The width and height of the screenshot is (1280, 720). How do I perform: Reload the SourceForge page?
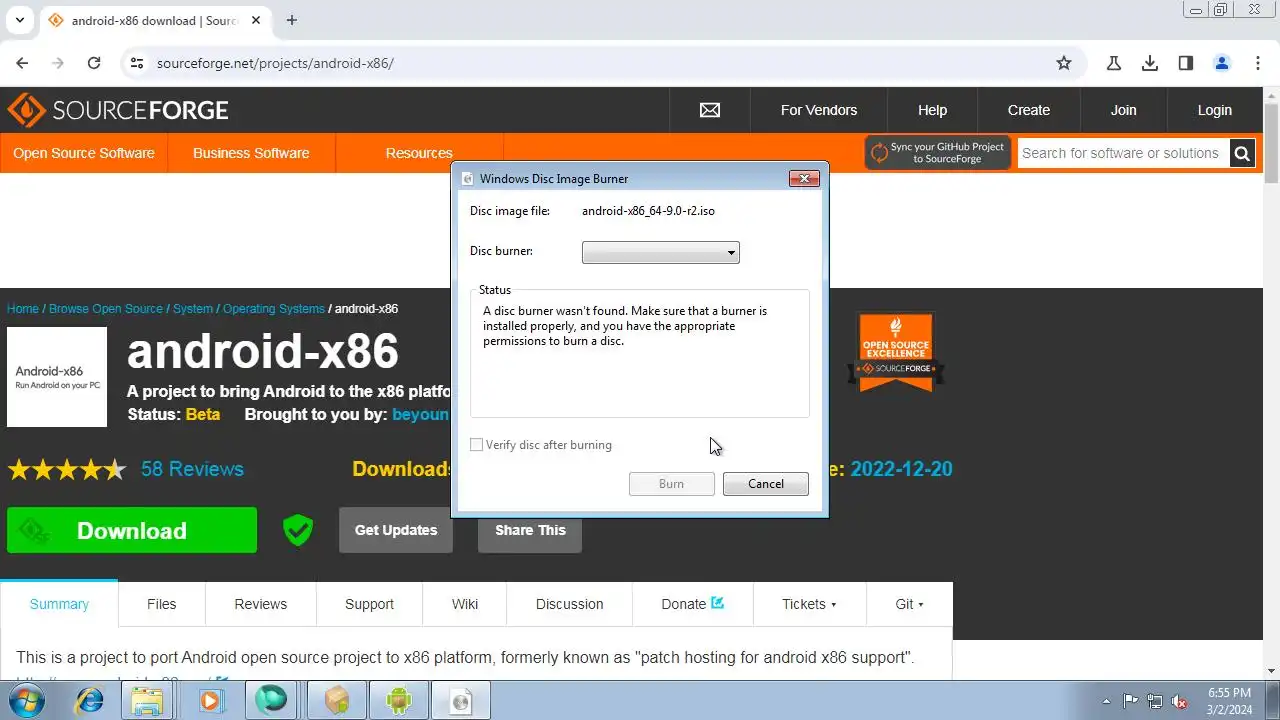pos(94,63)
